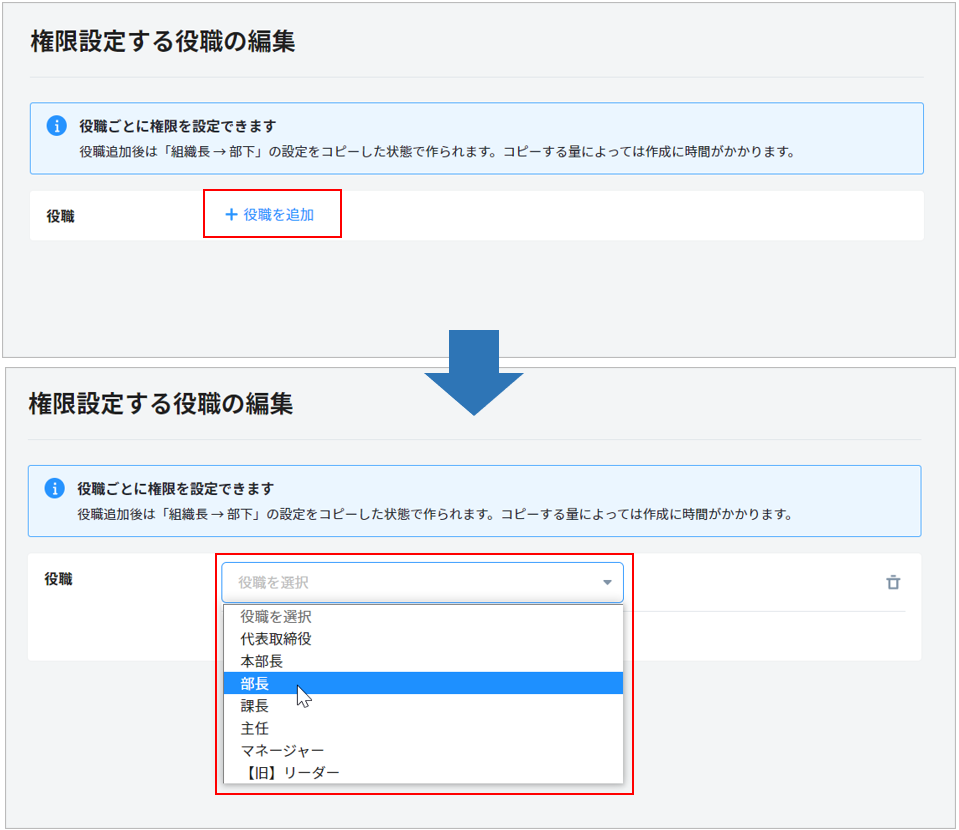This screenshot has width=959, height=830.
Task: Click the 役職 label in the upper panel
Action: pyautogui.click(x=60, y=216)
